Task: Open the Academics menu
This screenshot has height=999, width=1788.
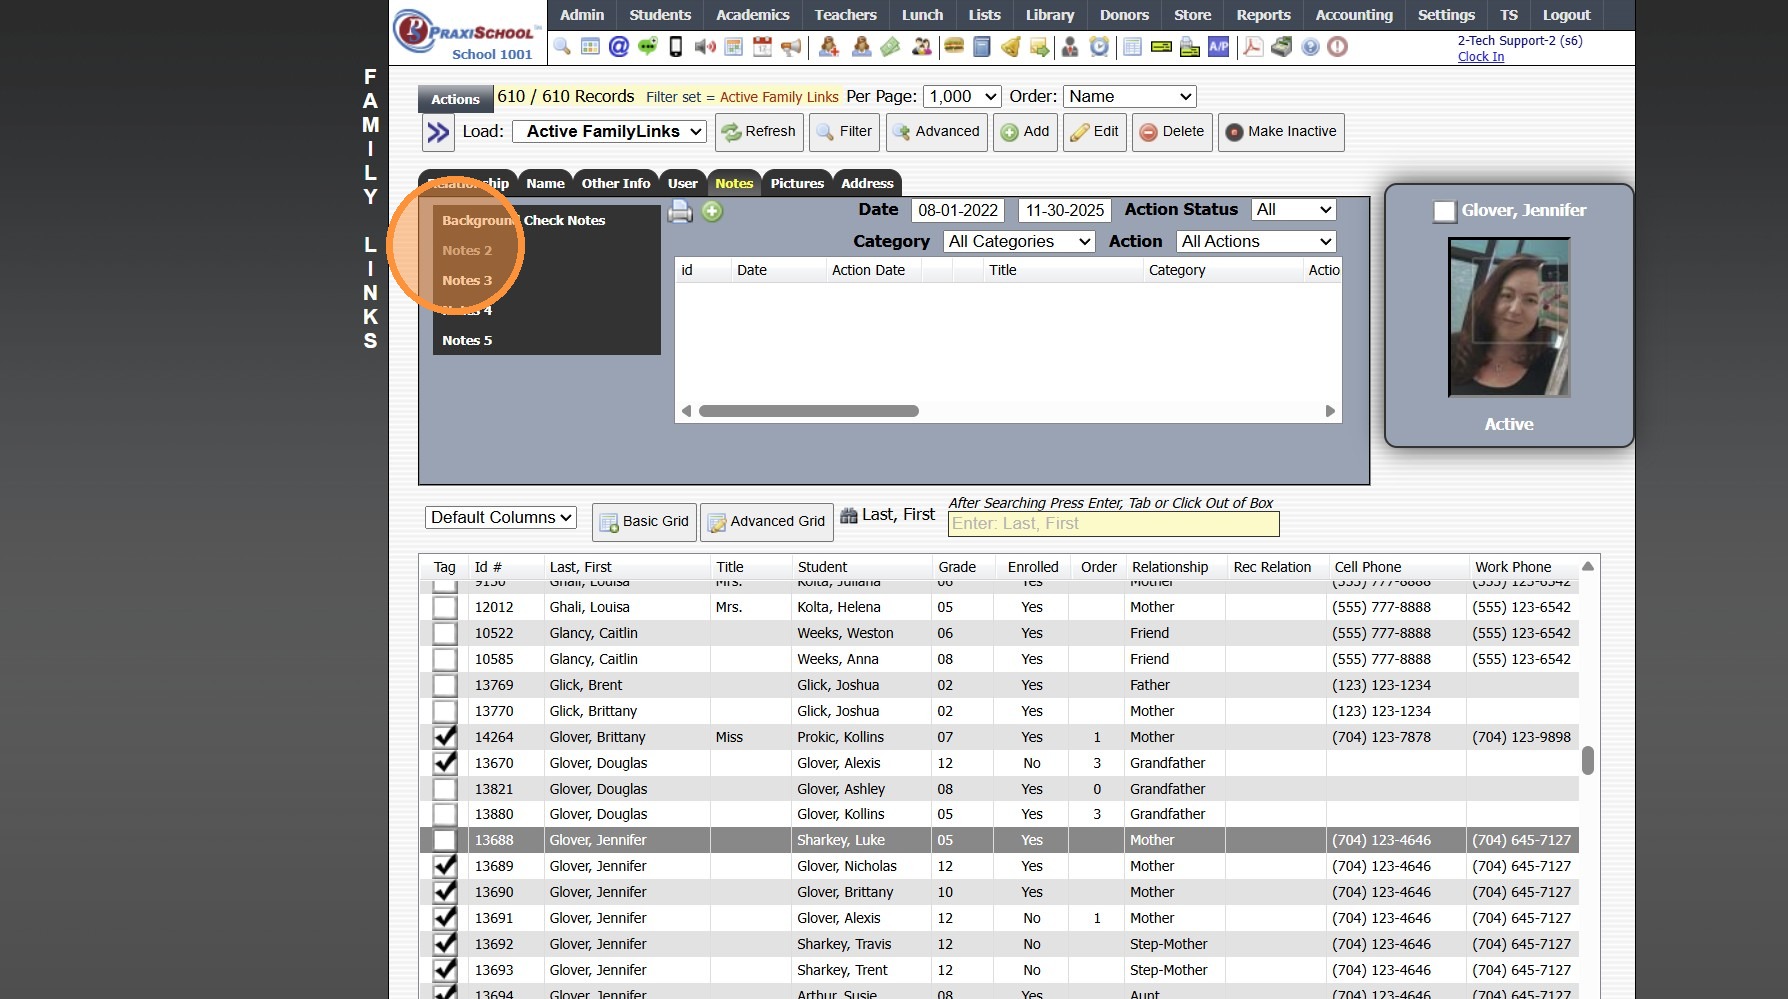Action: click(x=752, y=15)
